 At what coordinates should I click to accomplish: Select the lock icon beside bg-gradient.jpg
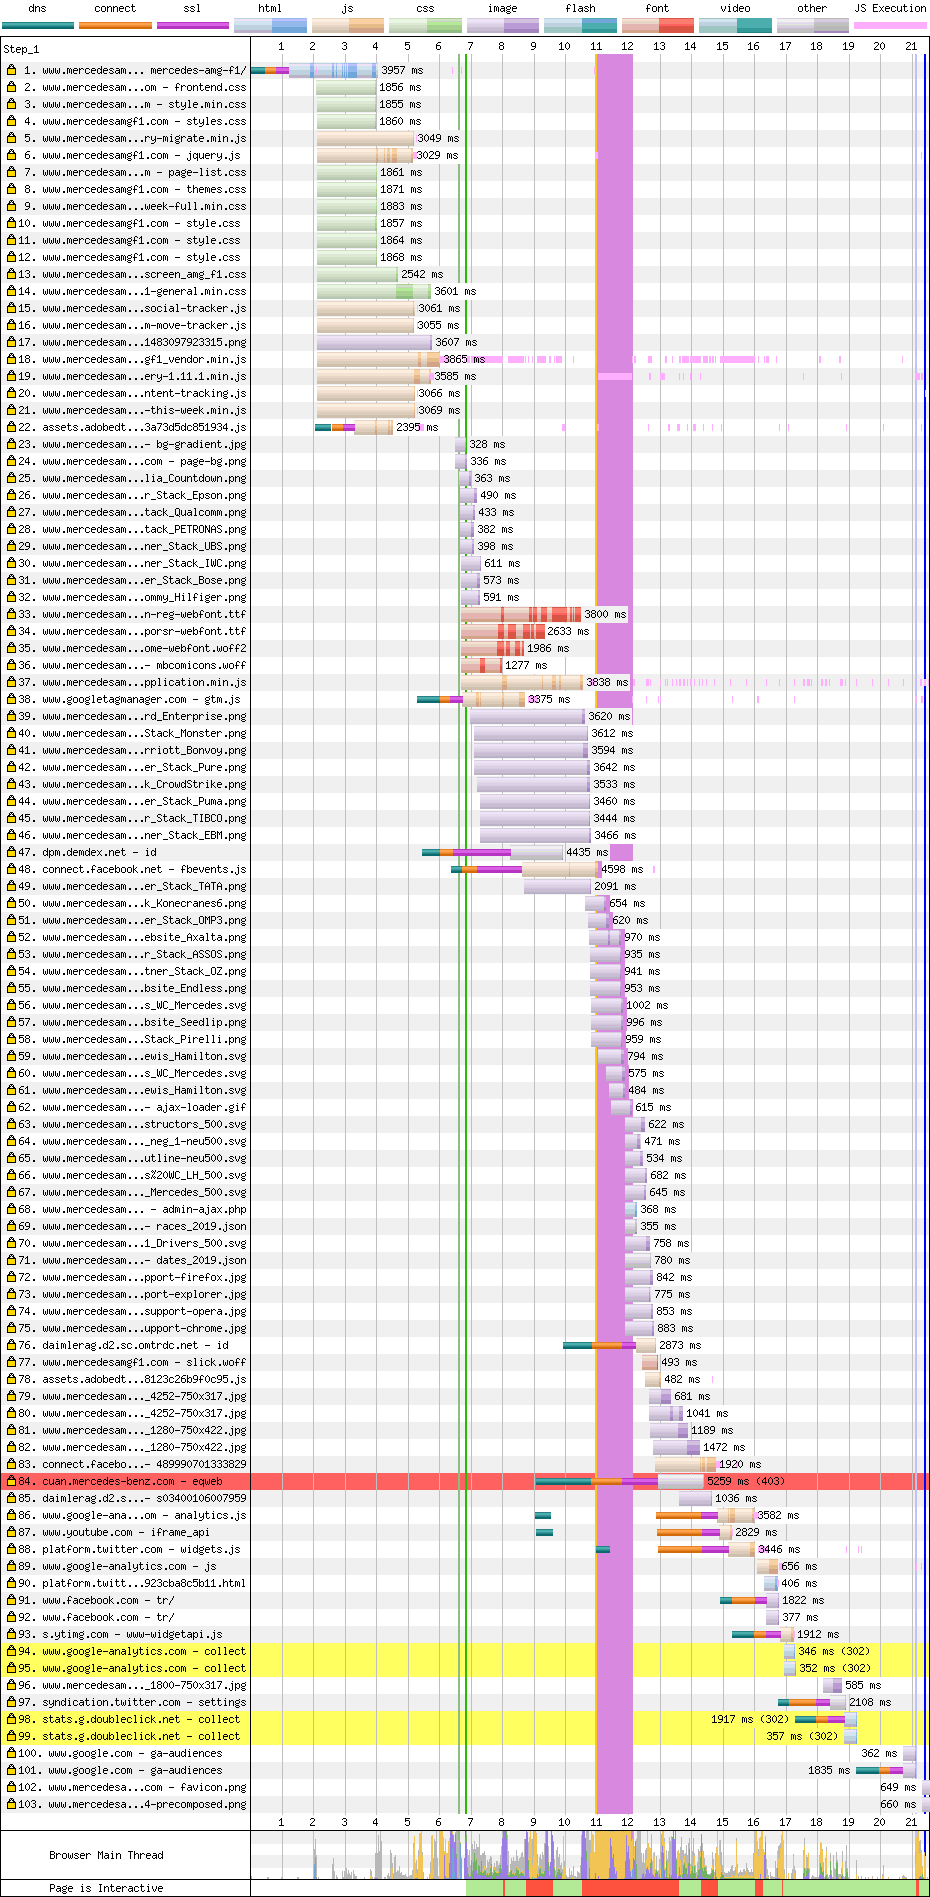(12, 444)
